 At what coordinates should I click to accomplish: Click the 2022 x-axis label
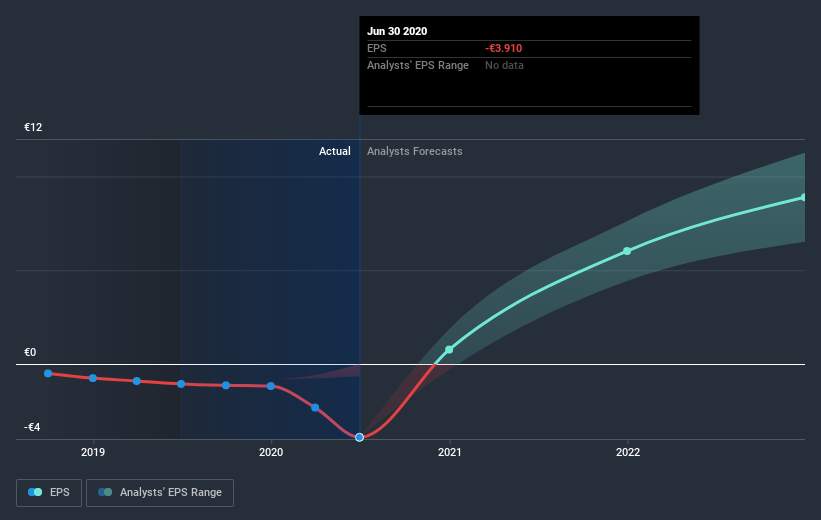[628, 452]
